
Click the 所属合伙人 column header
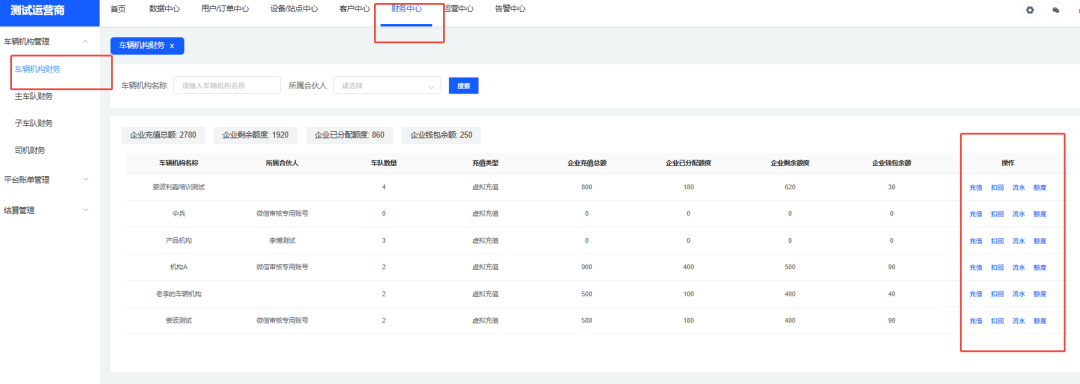[281, 163]
